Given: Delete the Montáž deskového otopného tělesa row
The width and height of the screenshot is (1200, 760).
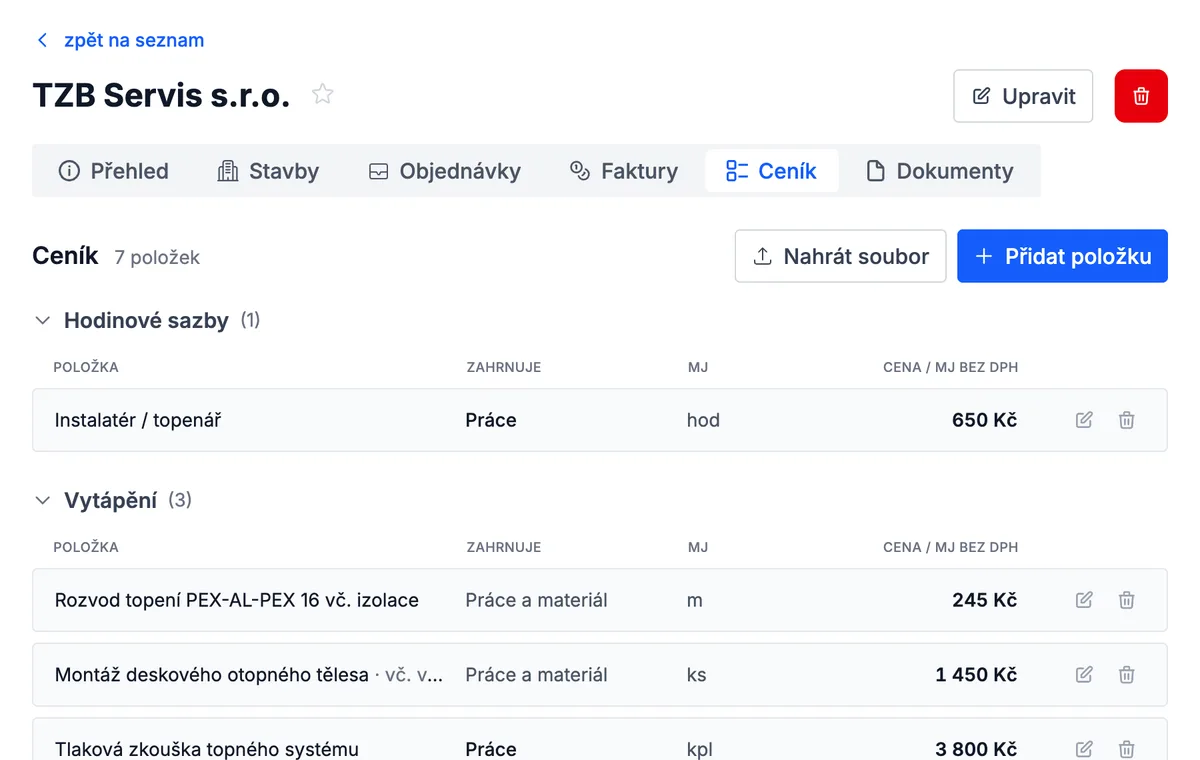Looking at the screenshot, I should (1127, 675).
